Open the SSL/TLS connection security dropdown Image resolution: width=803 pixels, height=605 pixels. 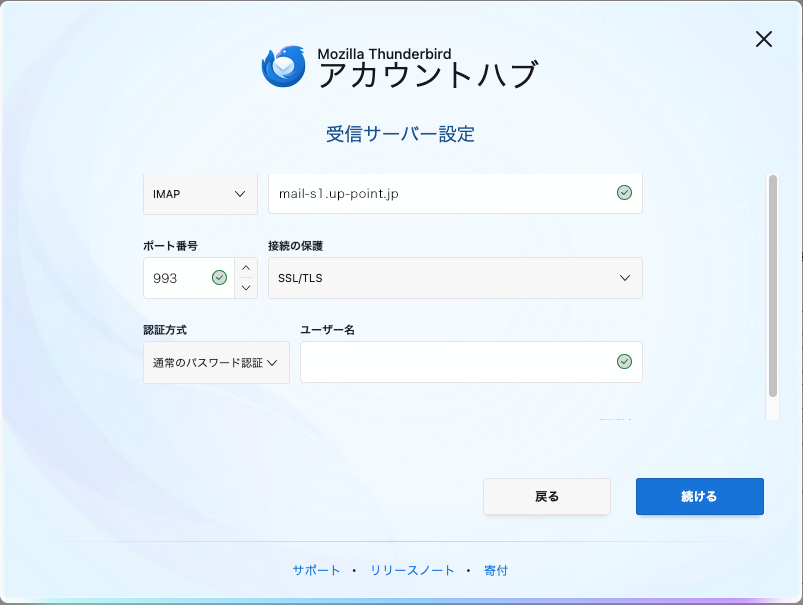click(455, 278)
